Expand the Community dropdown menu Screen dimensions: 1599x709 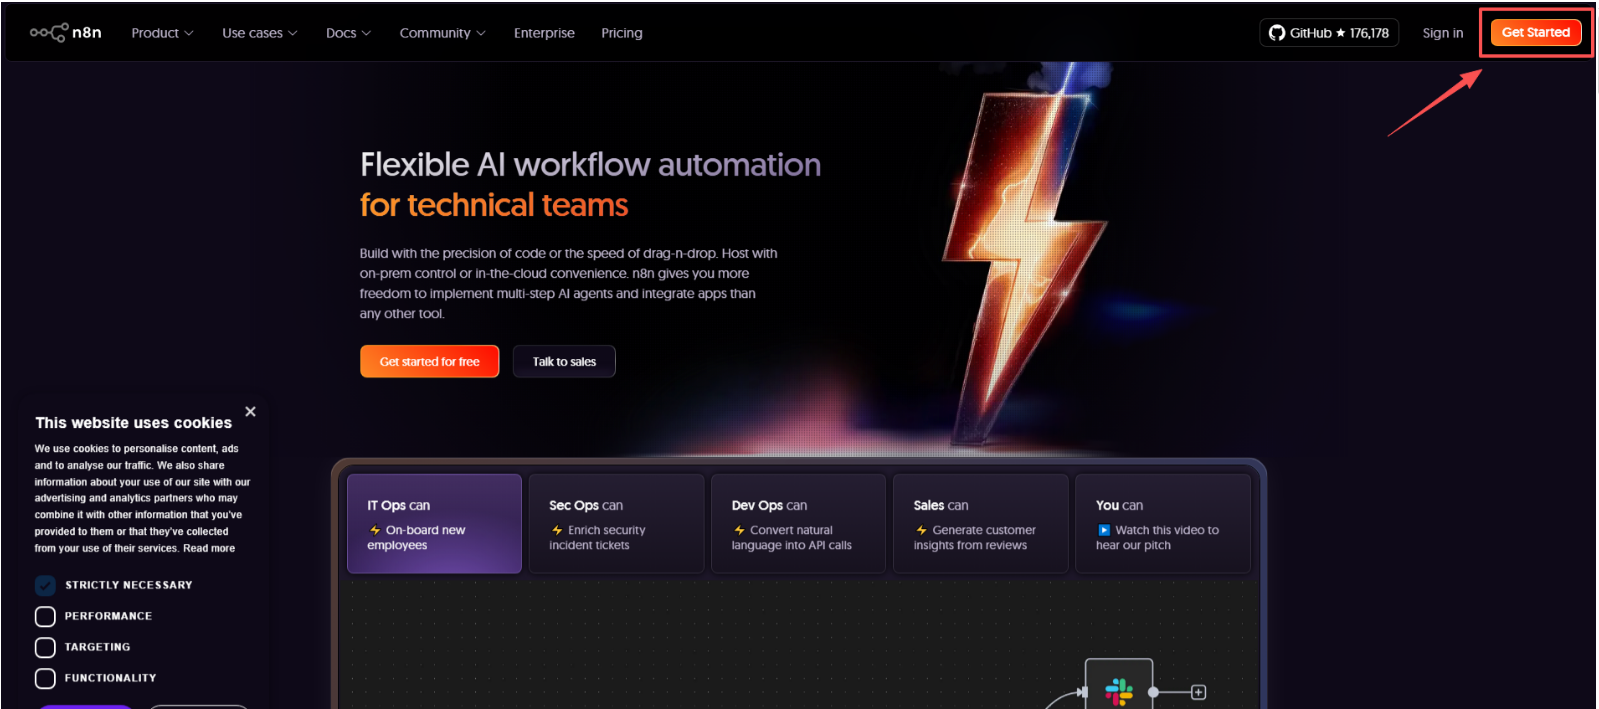(442, 33)
